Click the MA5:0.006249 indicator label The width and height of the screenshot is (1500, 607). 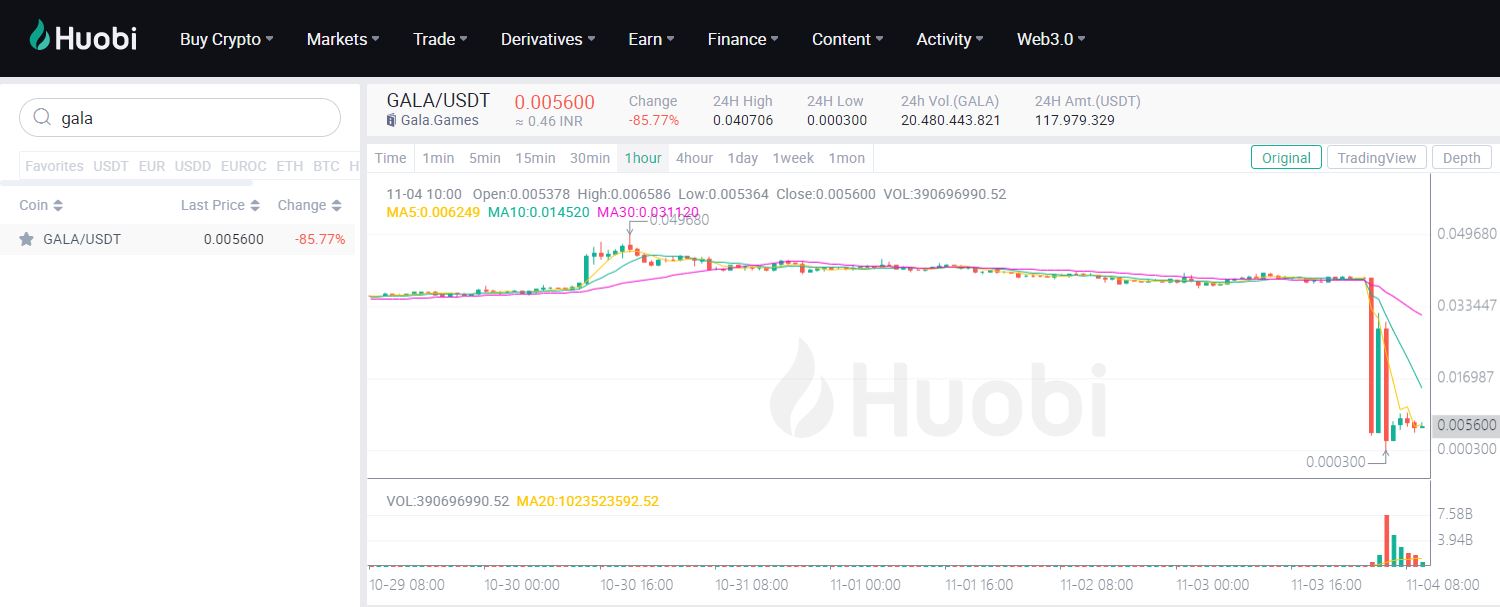(x=433, y=212)
